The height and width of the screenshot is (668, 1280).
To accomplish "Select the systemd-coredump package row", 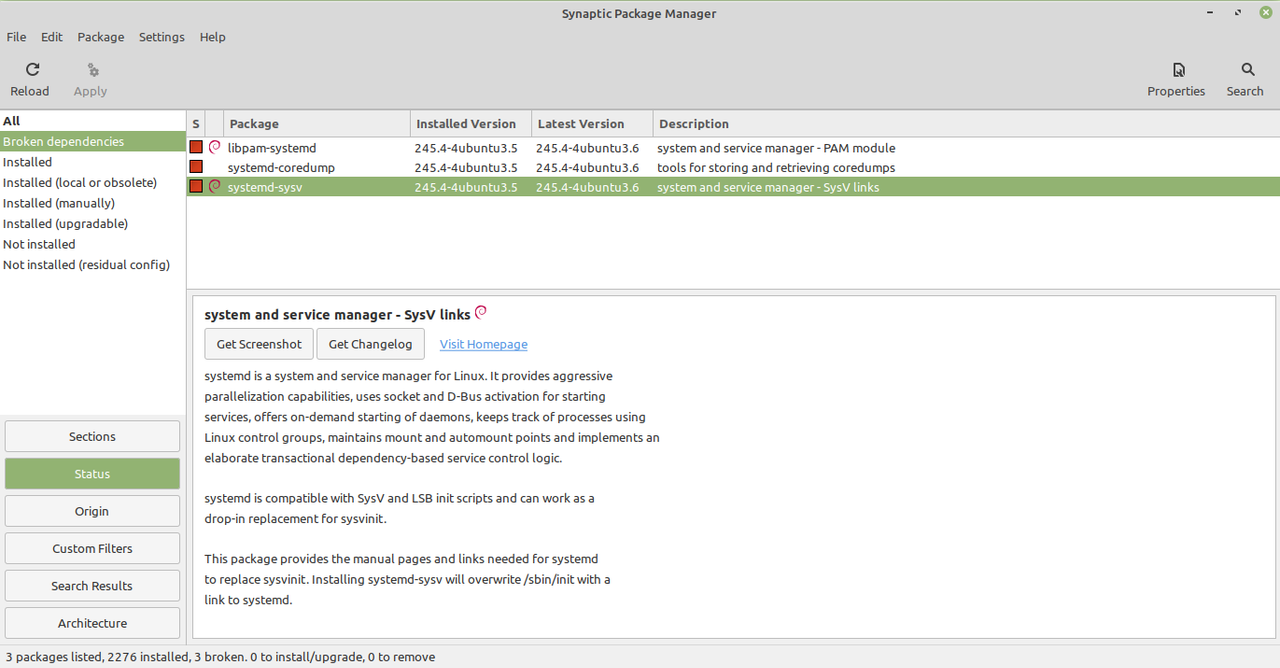I will click(x=733, y=167).
